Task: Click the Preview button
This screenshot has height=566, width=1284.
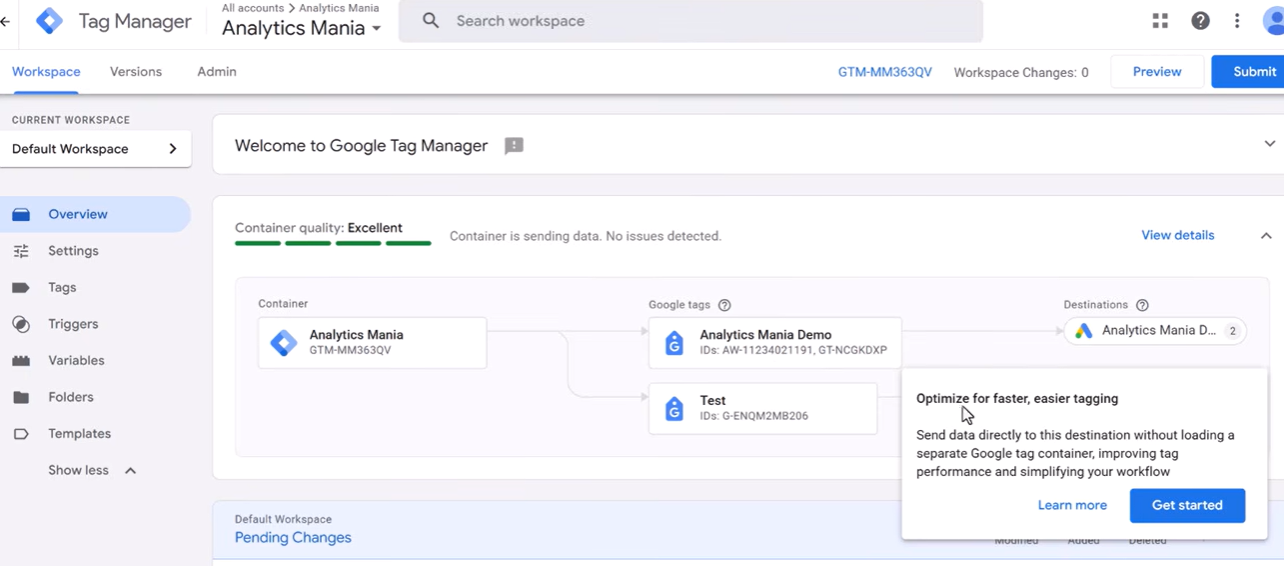Action: click(x=1157, y=72)
